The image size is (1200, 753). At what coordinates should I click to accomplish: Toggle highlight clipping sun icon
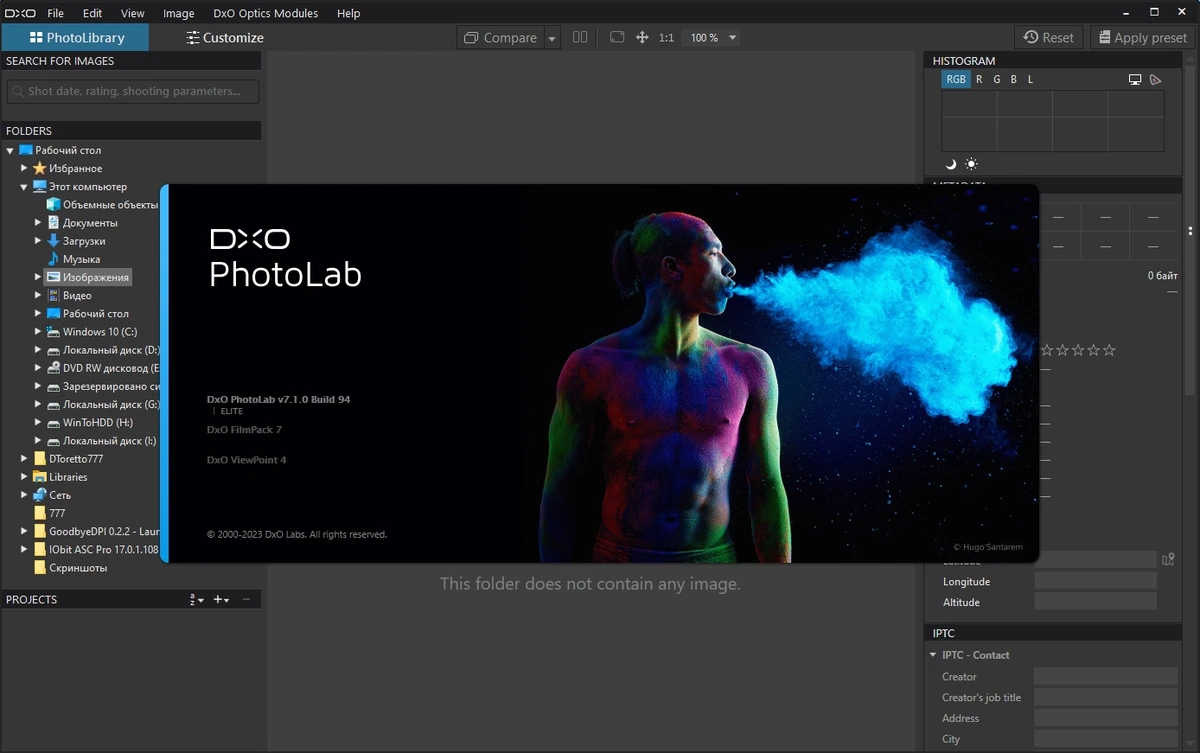click(971, 164)
